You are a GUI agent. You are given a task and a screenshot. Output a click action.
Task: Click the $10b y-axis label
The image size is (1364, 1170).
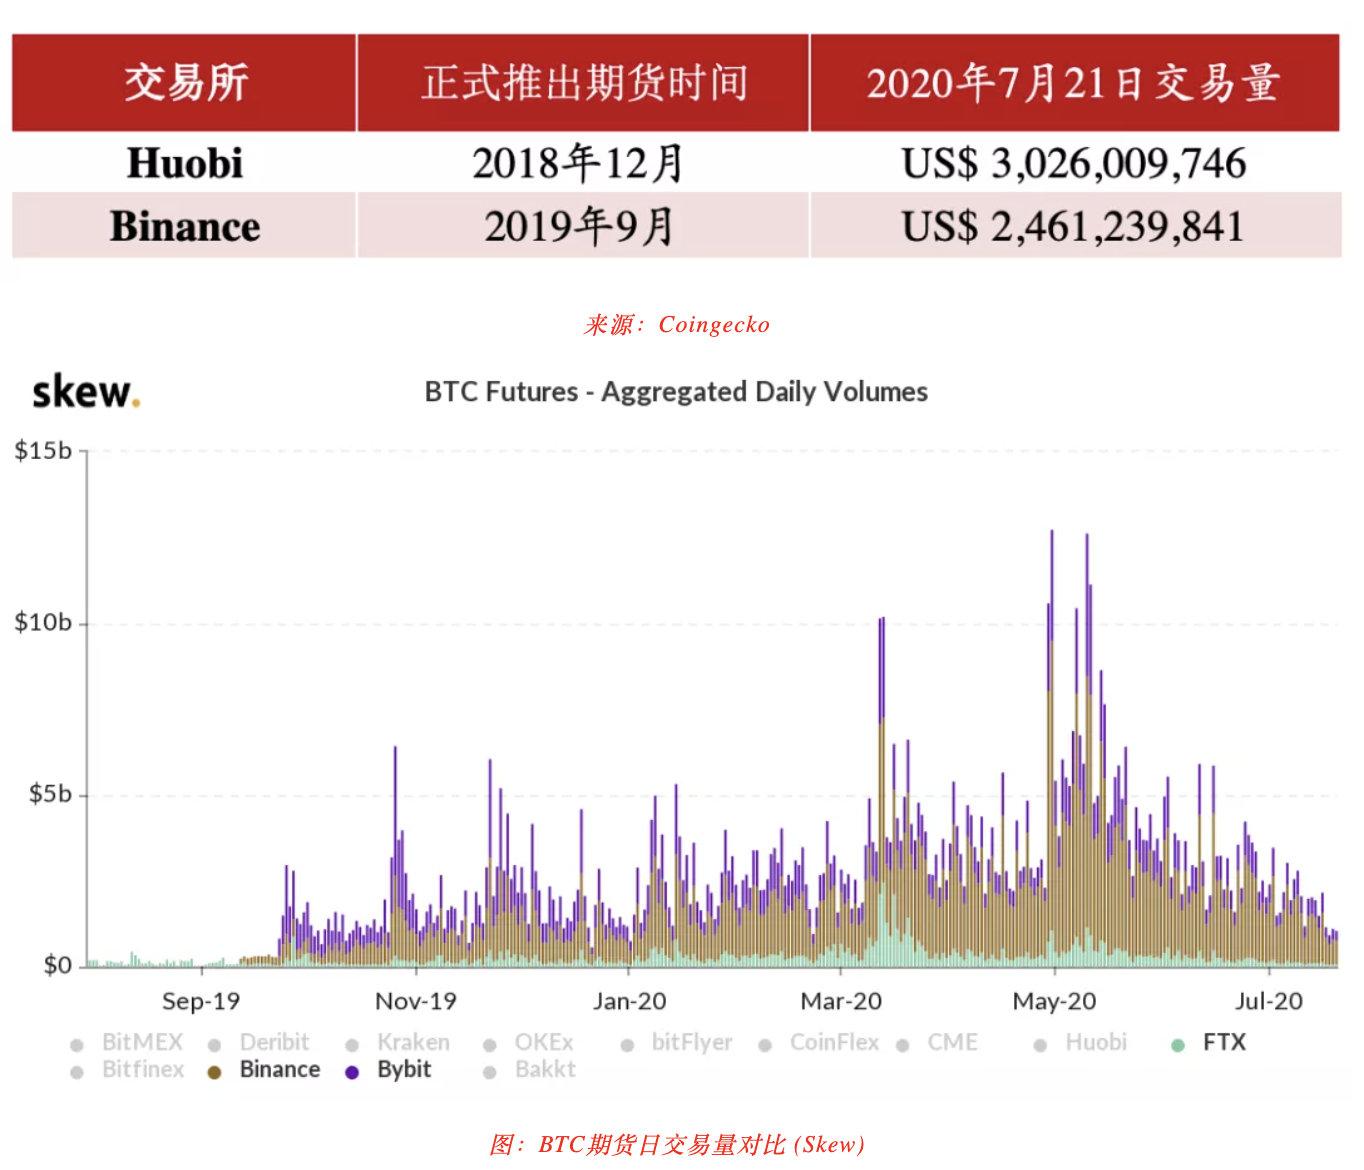click(43, 623)
